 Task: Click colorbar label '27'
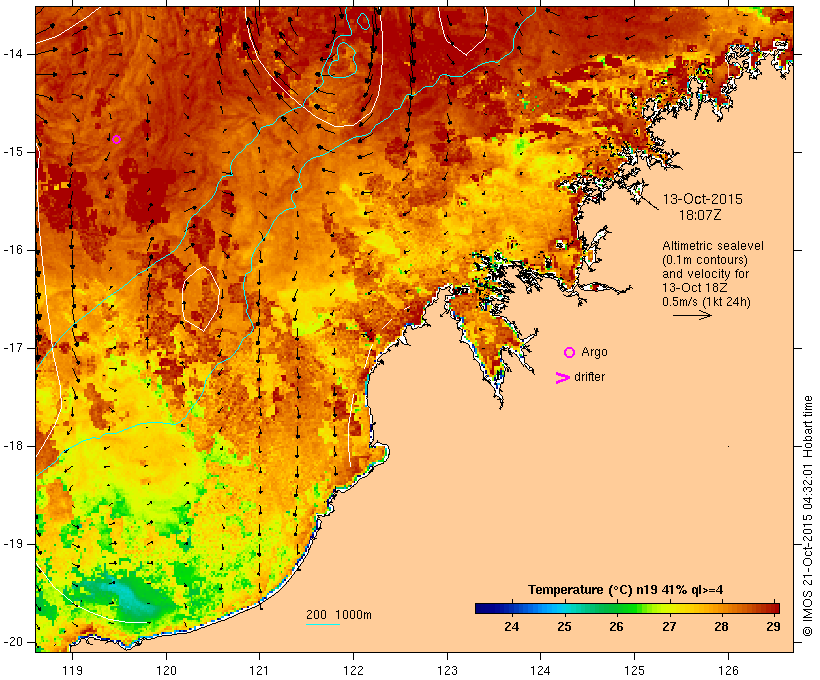pyautogui.click(x=669, y=626)
